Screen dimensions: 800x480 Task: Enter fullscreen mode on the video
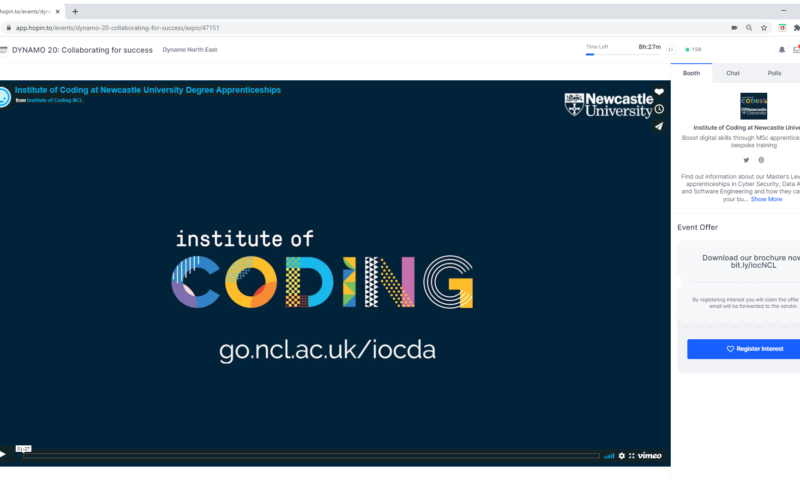tap(632, 455)
